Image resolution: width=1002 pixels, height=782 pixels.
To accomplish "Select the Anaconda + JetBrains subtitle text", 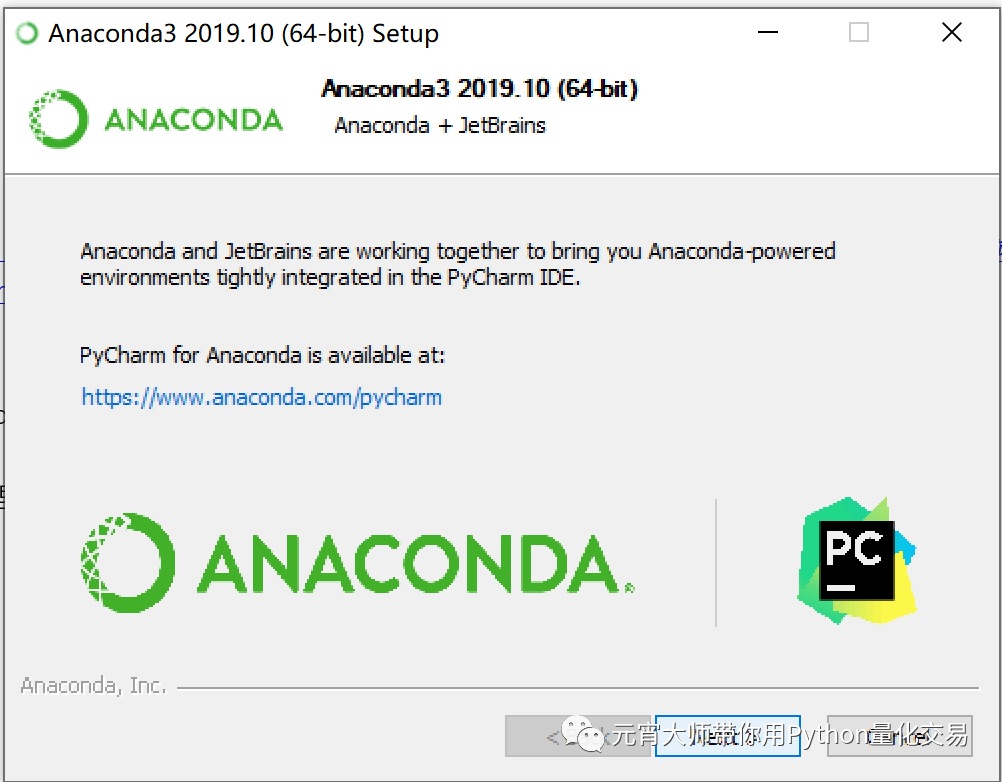I will point(440,125).
